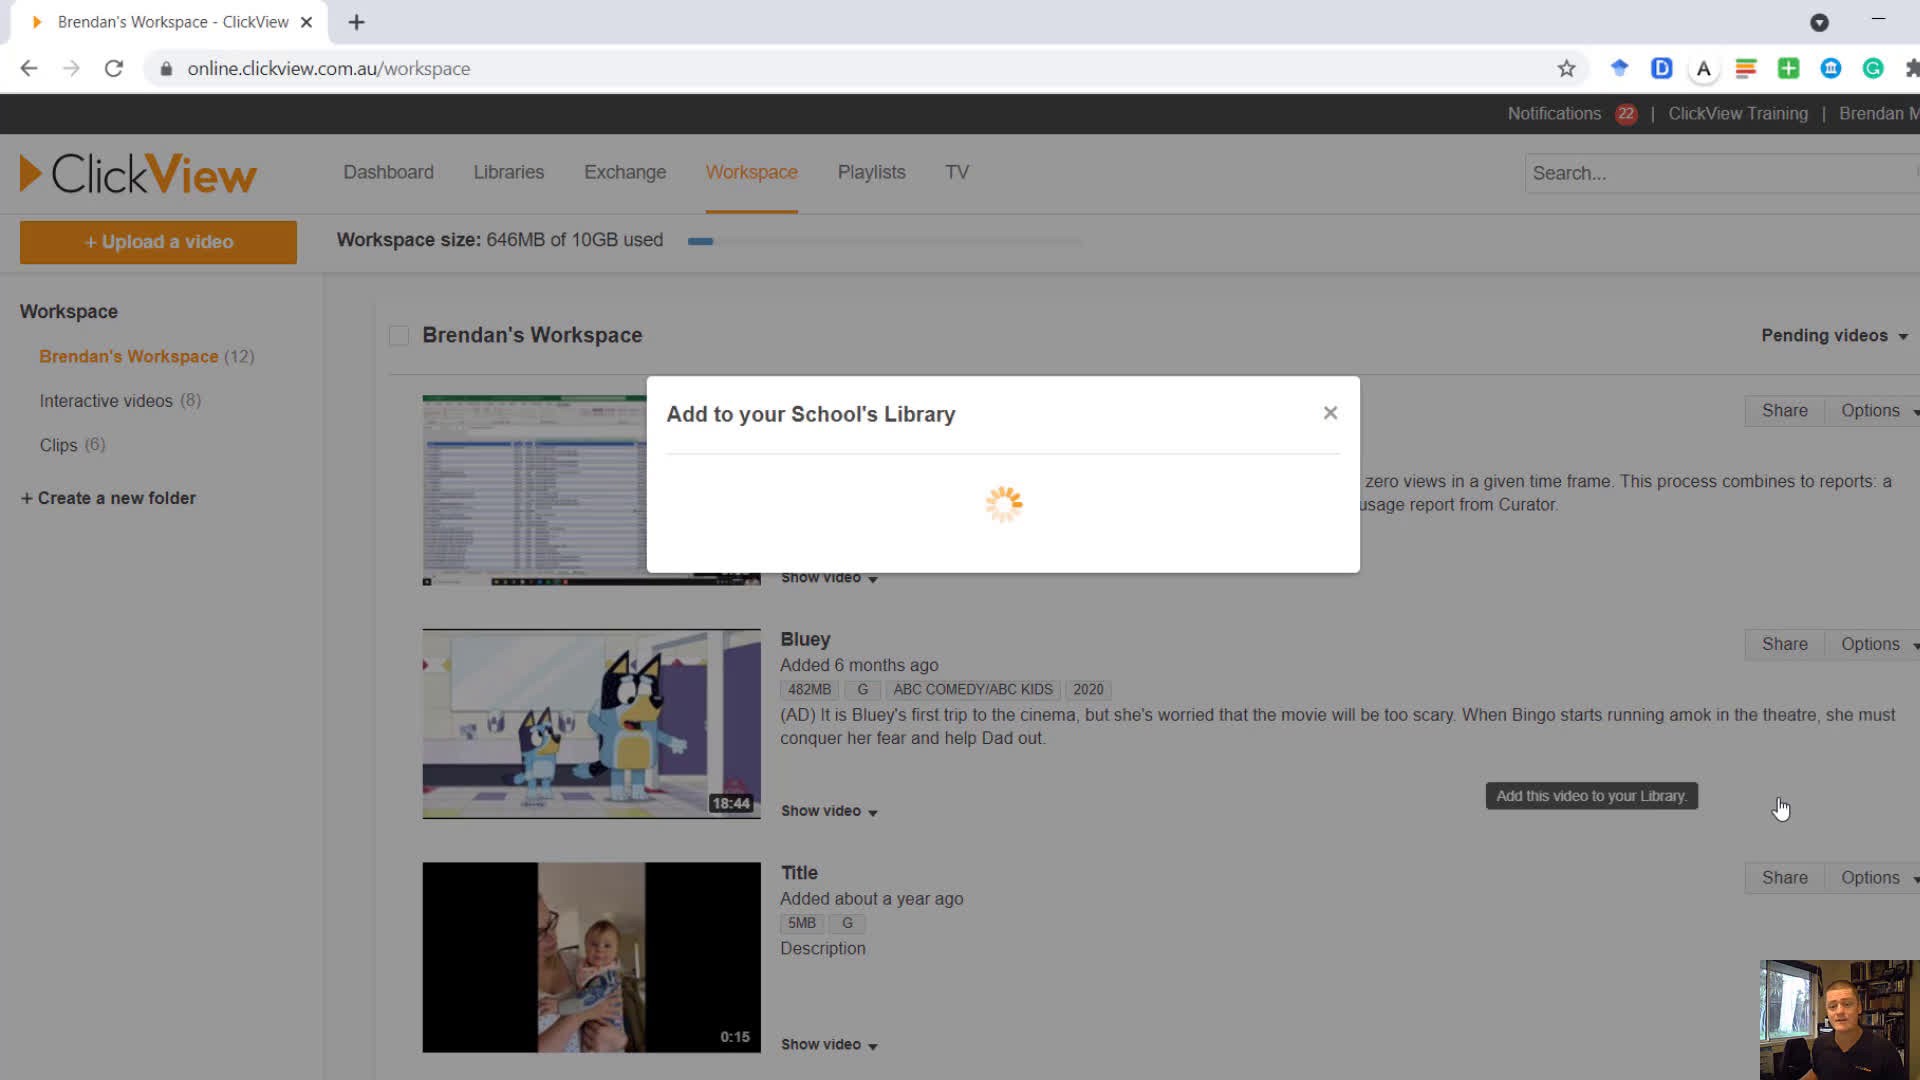Click the notifications count badge 22
The width and height of the screenshot is (1920, 1080).
pyautogui.click(x=1626, y=114)
